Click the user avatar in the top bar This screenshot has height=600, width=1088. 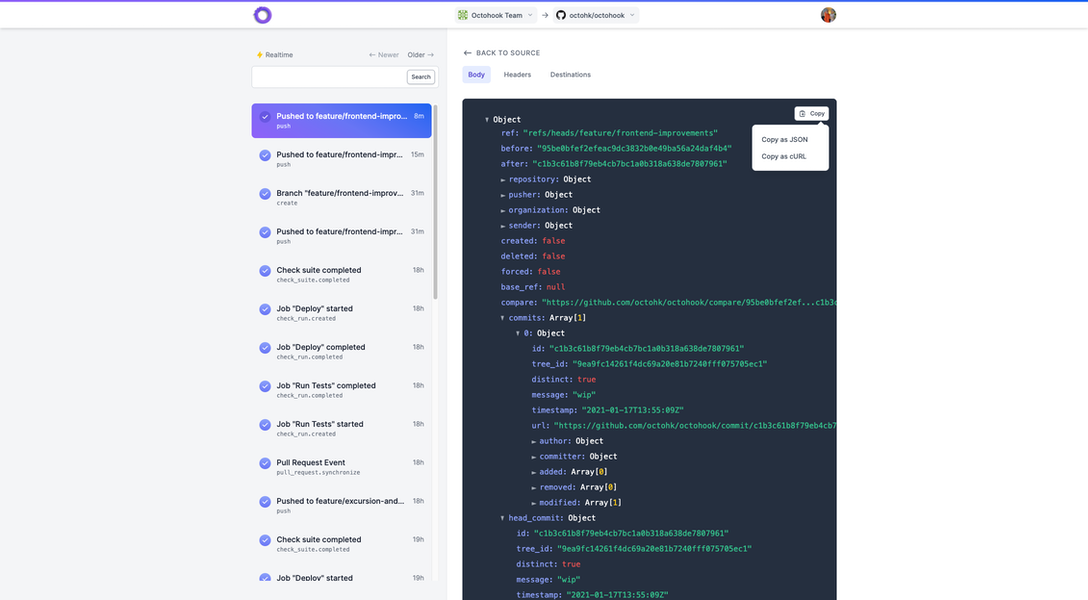827,15
